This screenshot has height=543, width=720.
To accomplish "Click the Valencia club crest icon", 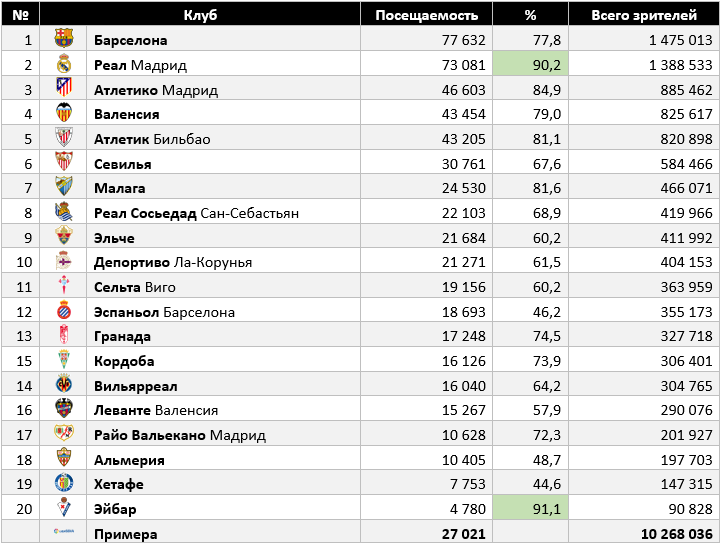I will click(64, 114).
